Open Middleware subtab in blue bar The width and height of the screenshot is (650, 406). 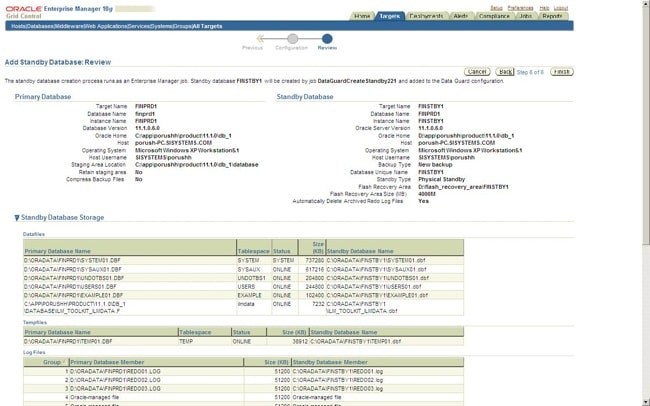point(69,26)
